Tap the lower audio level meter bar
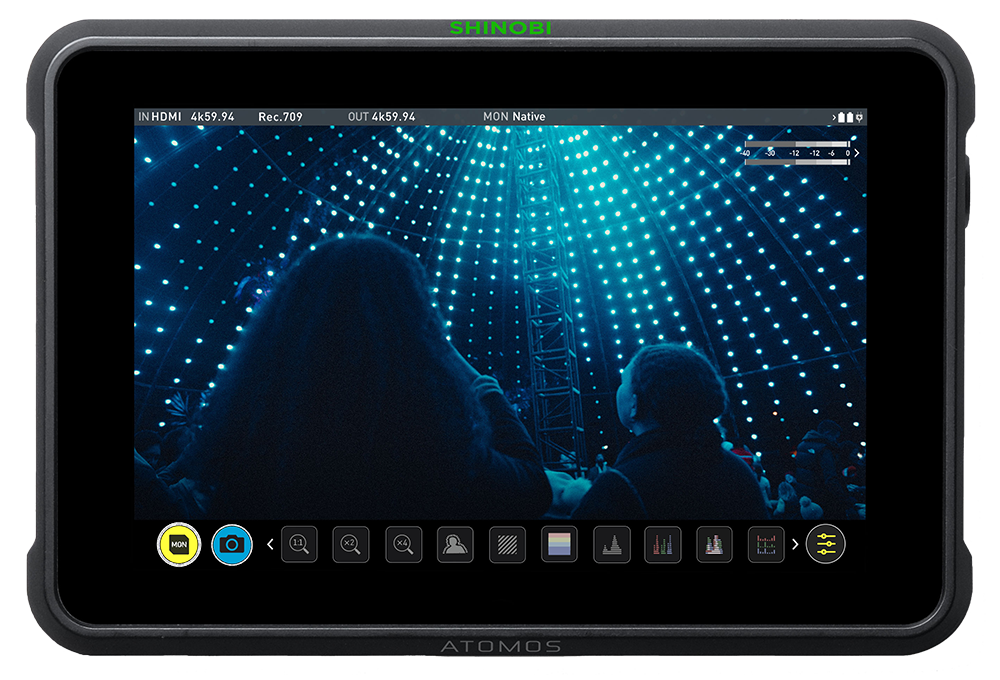The height and width of the screenshot is (680, 1000). click(x=797, y=162)
